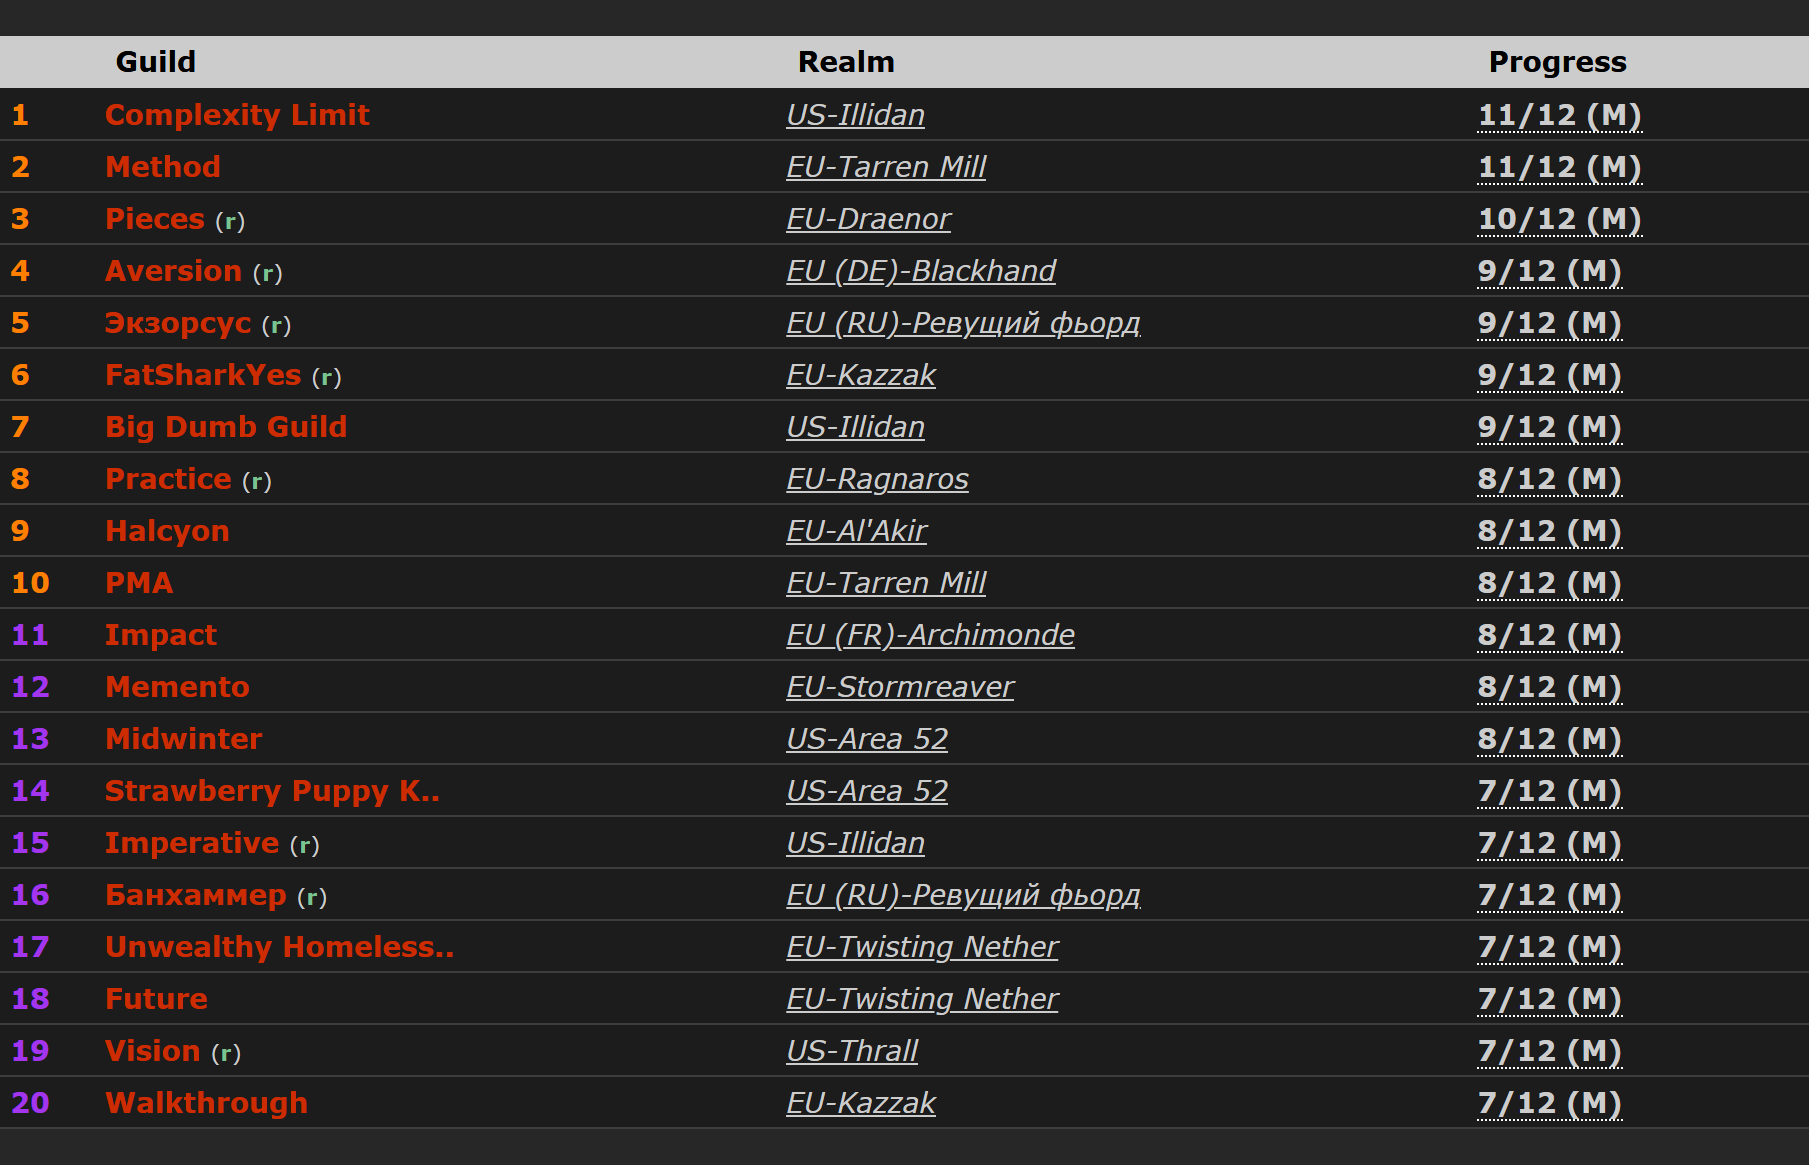This screenshot has width=1809, height=1165.
Task: Open the EU-Stormreaver realm link
Action: pyautogui.click(x=900, y=687)
